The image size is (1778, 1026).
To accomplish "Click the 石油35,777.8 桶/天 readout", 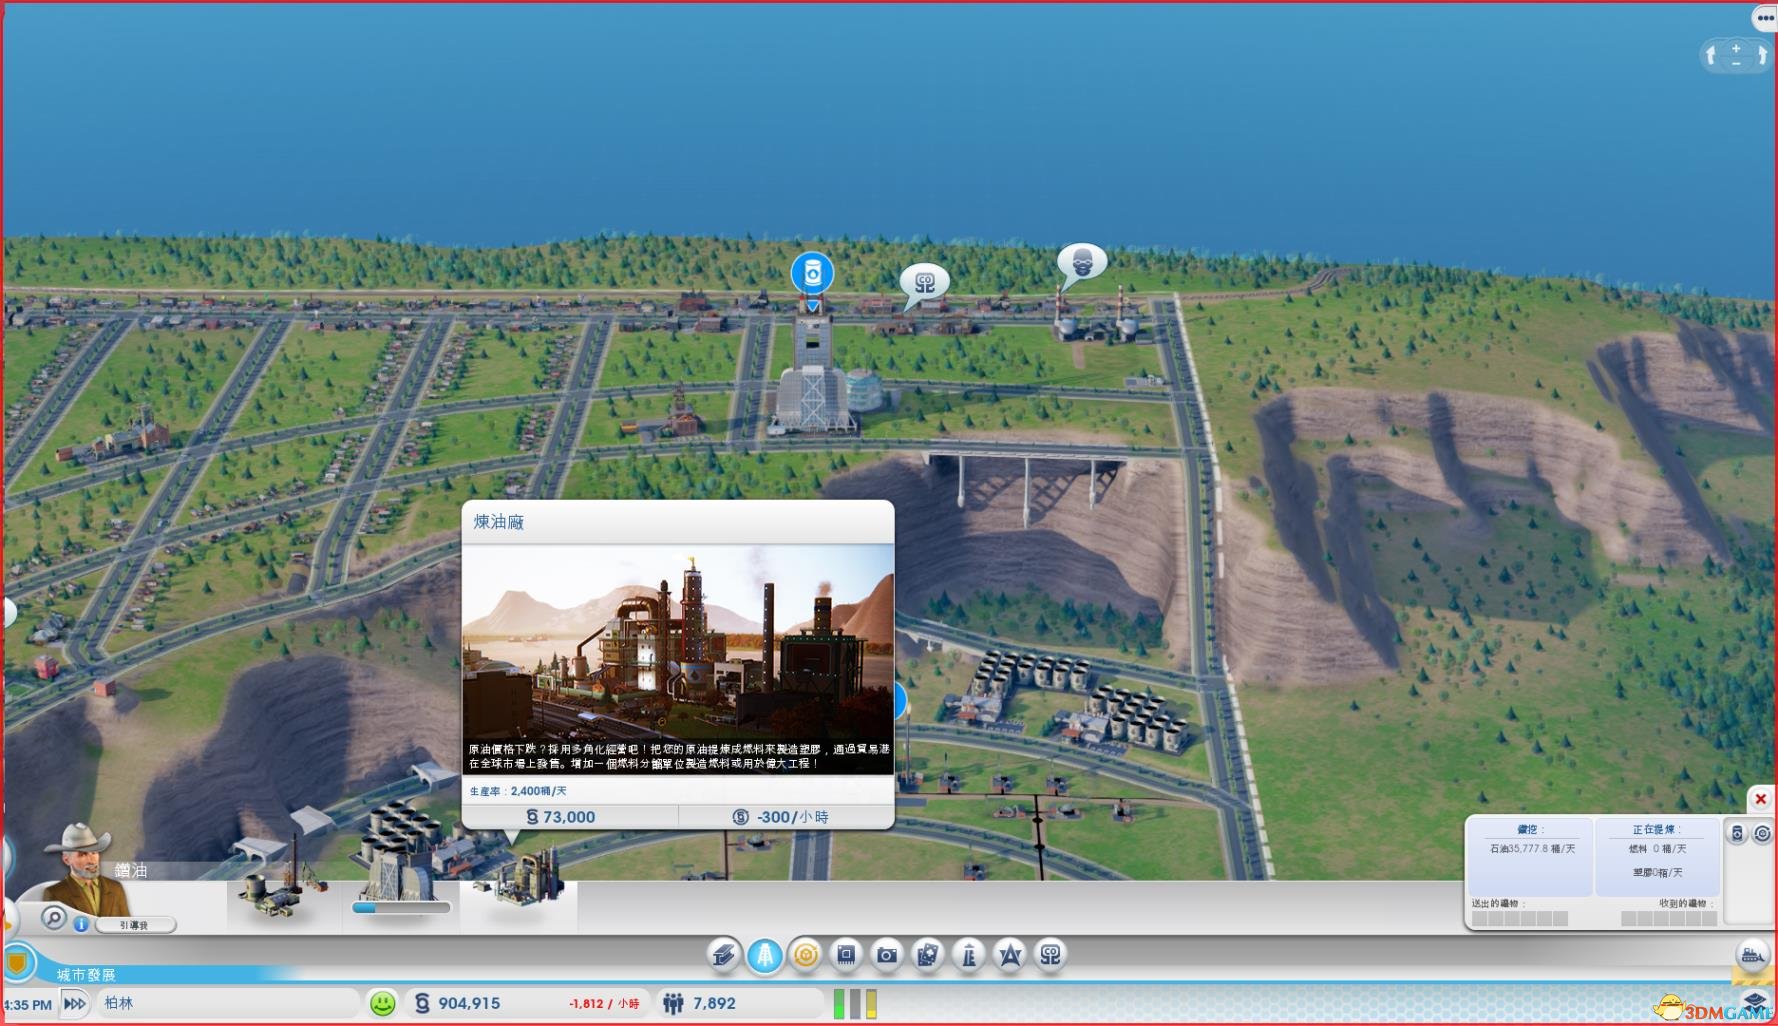I will point(1532,849).
